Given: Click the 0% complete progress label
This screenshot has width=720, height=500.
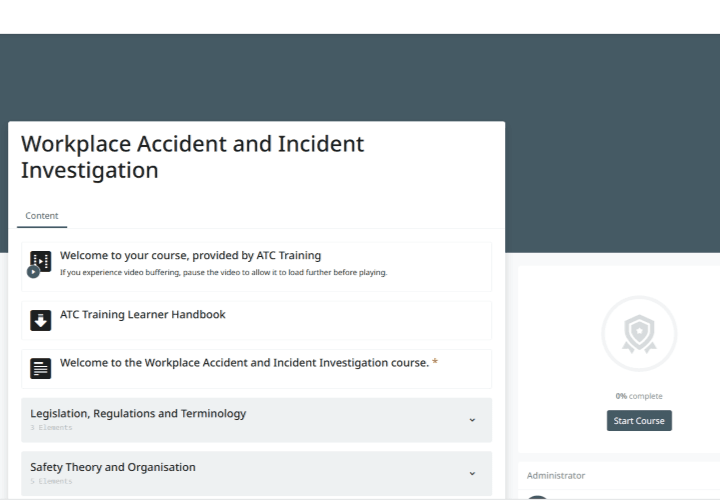Looking at the screenshot, I should 639,396.
